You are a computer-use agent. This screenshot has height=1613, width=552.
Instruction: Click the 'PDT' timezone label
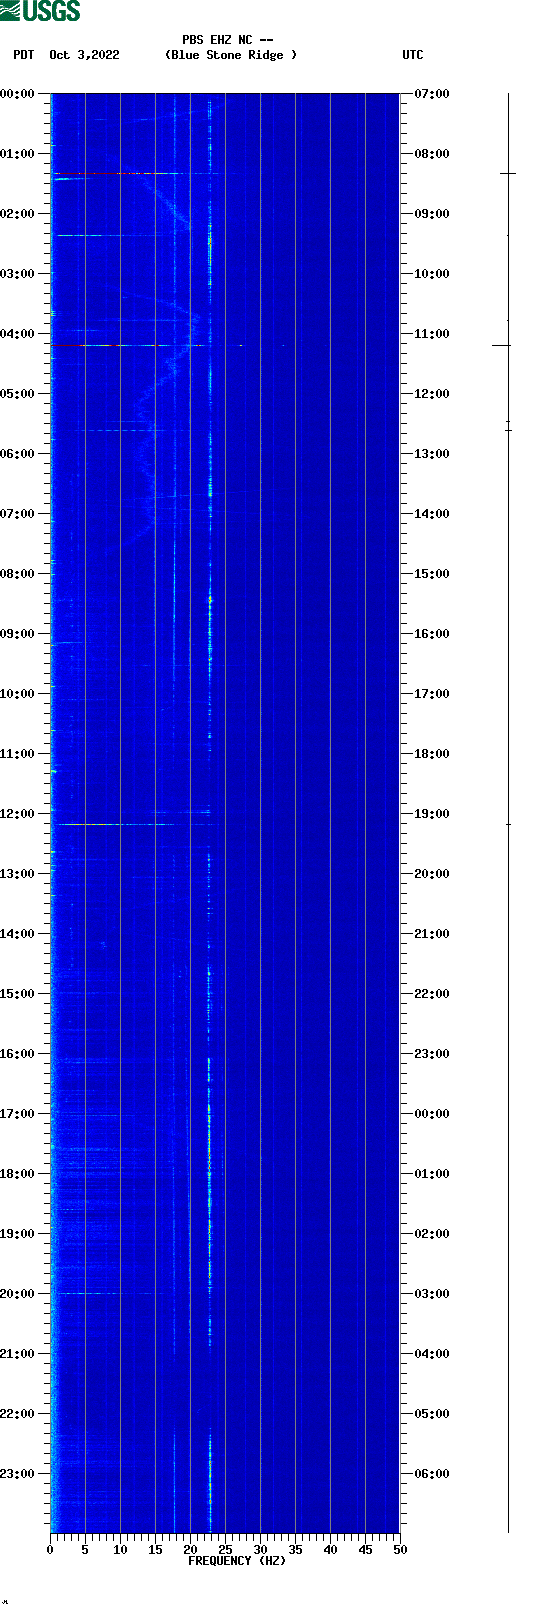23,55
